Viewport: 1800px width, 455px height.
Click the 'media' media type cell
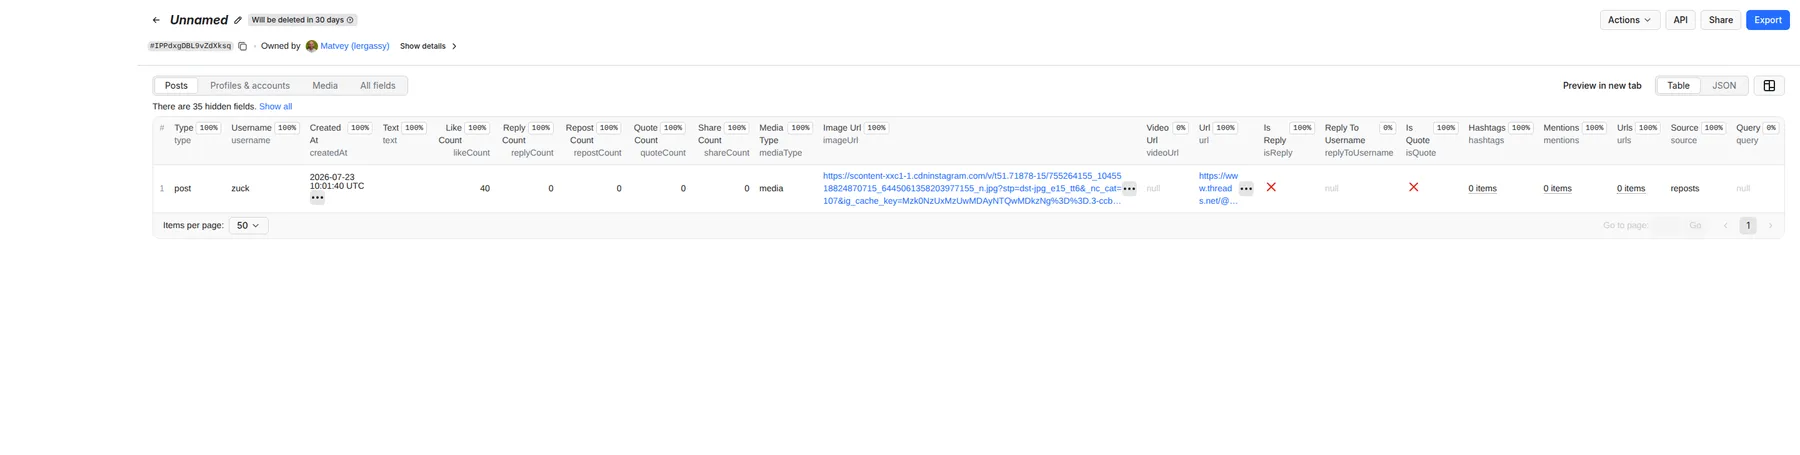[x=771, y=189]
